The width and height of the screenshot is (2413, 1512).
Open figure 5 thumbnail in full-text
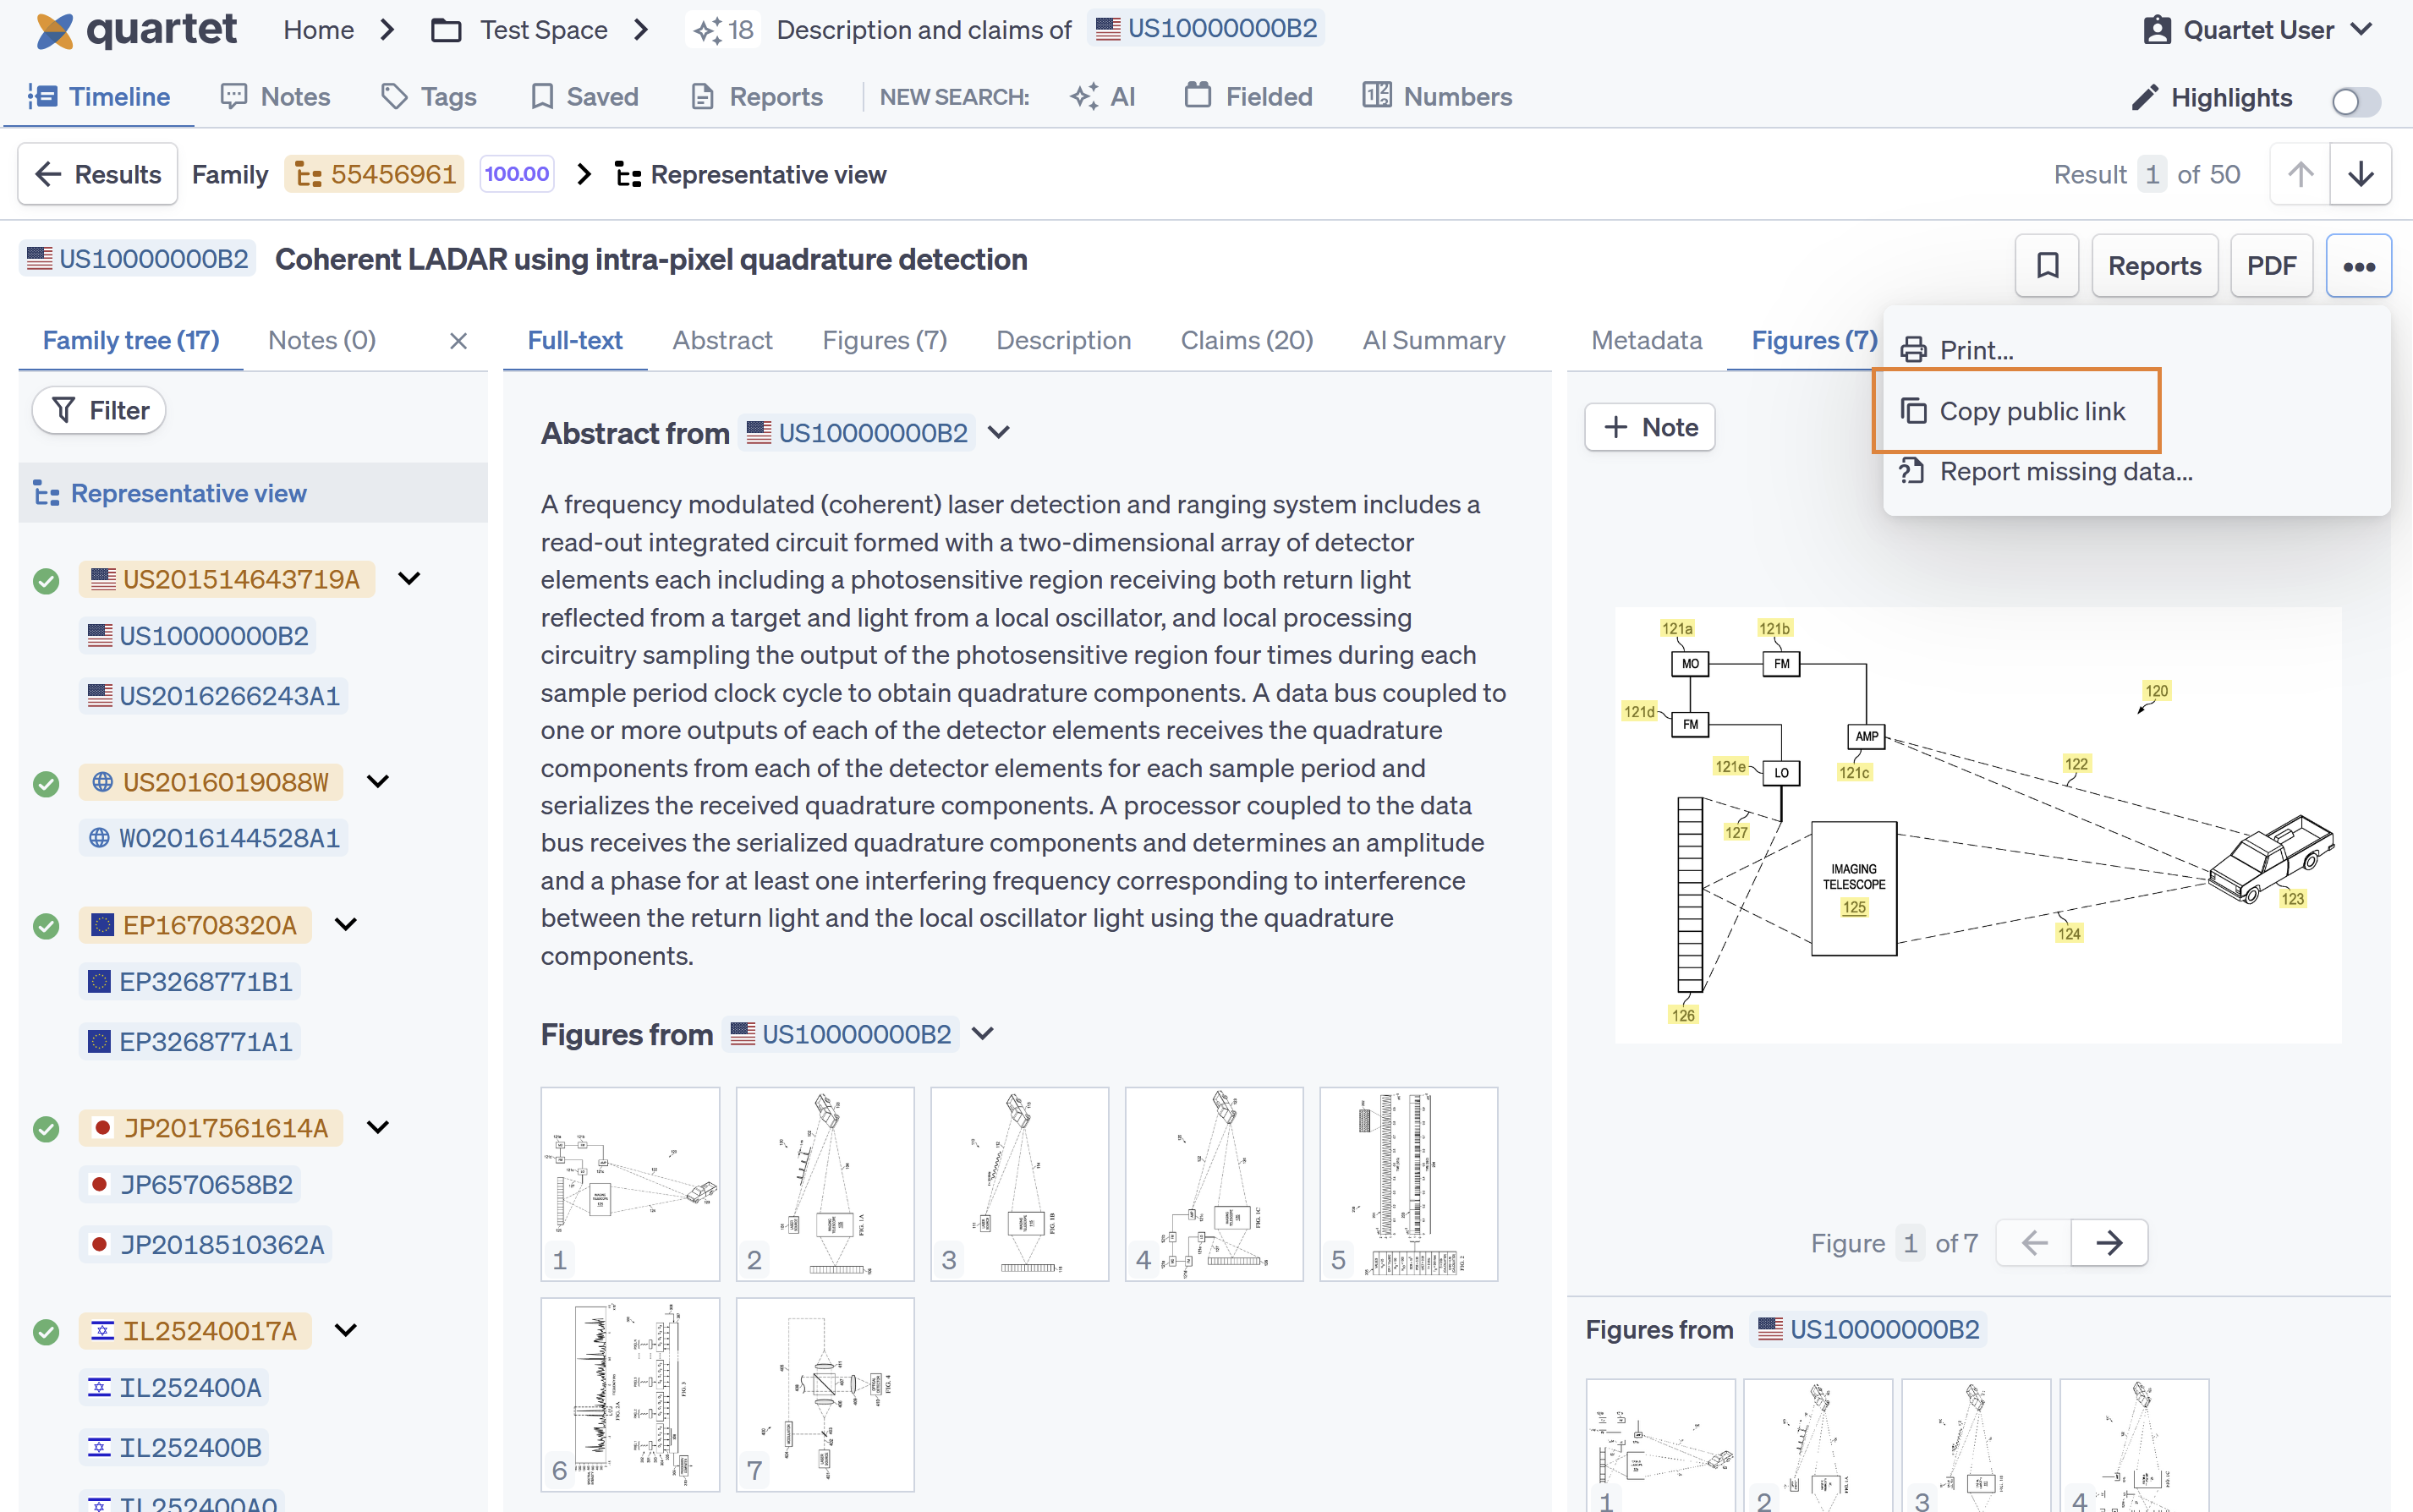1407,1183
